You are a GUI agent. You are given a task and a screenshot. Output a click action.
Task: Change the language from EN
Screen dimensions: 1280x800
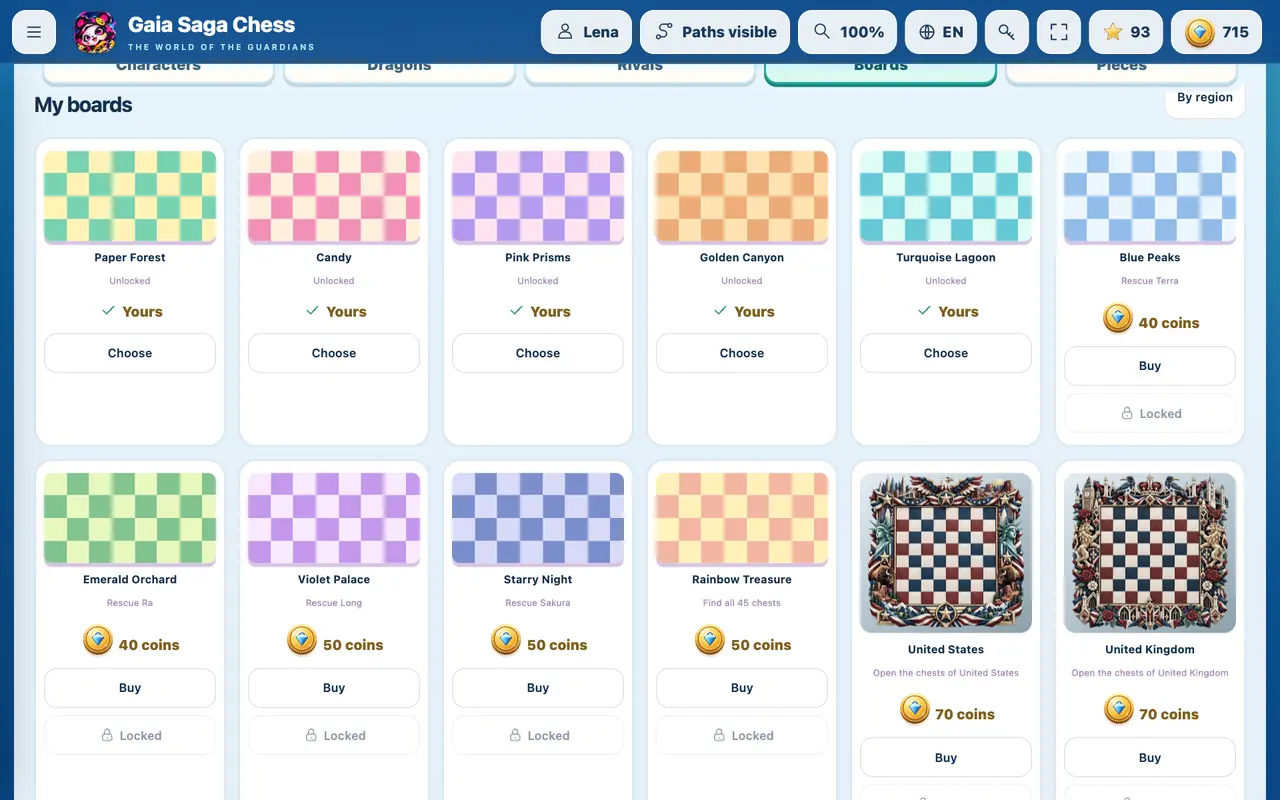pyautogui.click(x=941, y=32)
